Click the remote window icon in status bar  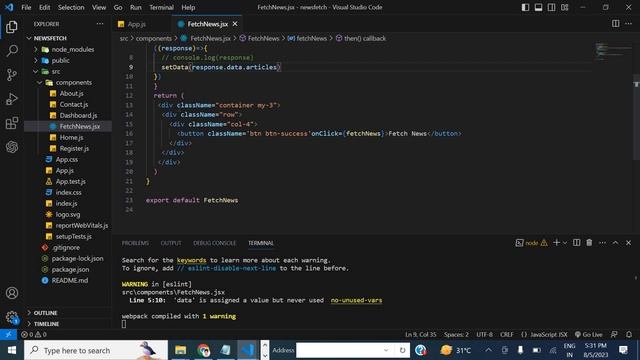coord(8,334)
